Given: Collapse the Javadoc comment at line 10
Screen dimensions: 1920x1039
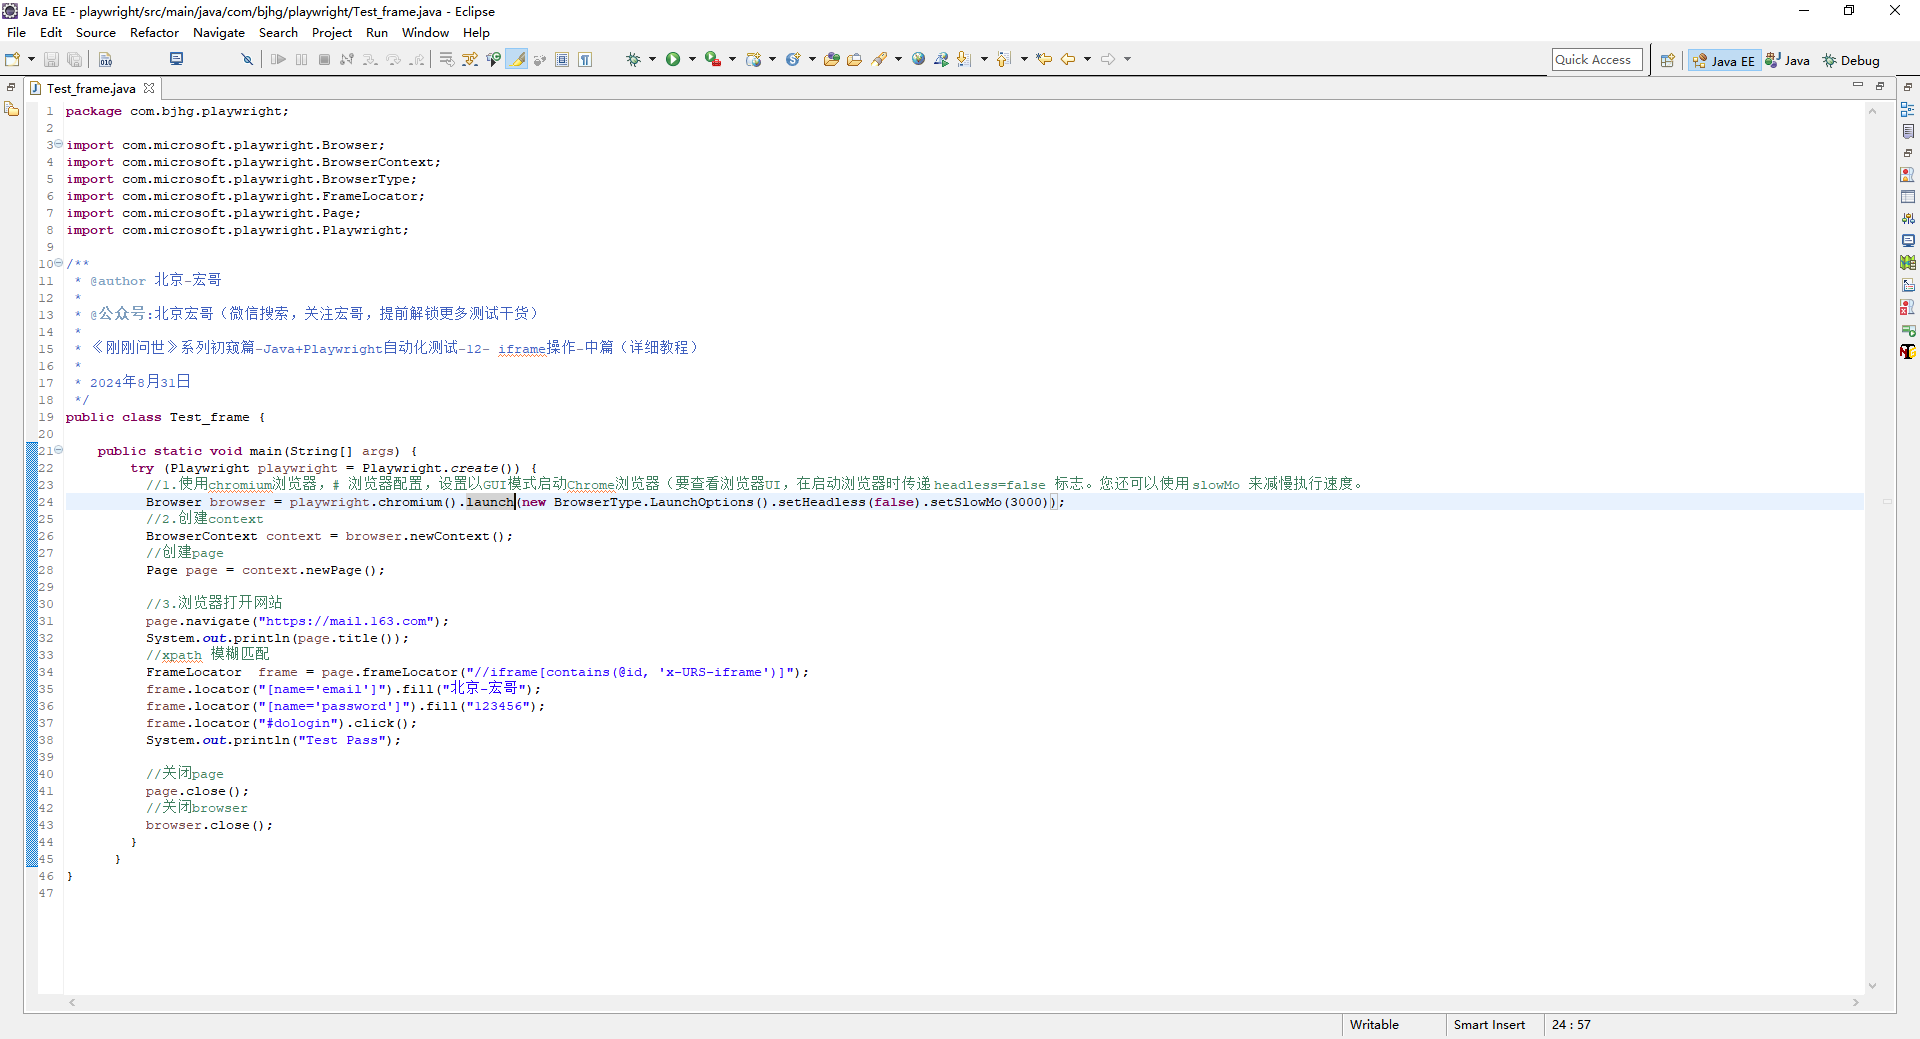Looking at the screenshot, I should pyautogui.click(x=59, y=263).
